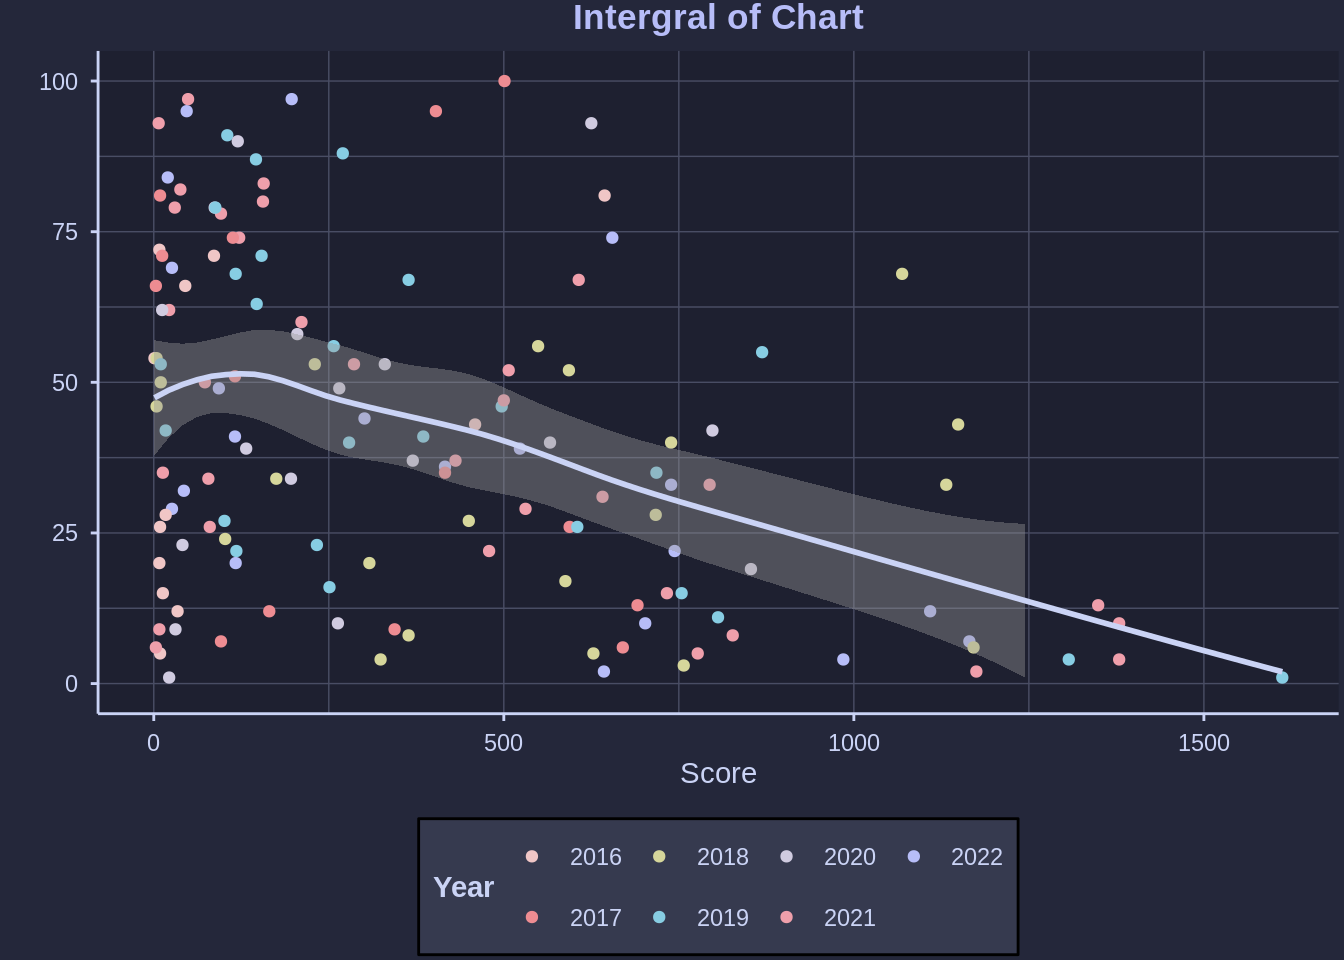Click the 2020 gray legend dot

coord(786,857)
